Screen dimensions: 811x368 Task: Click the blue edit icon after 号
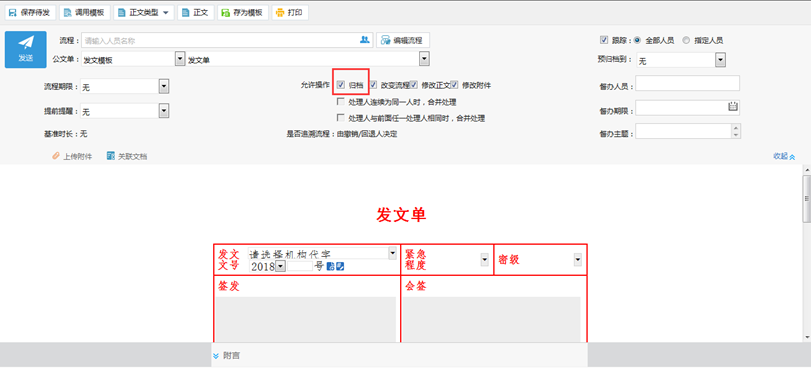340,266
